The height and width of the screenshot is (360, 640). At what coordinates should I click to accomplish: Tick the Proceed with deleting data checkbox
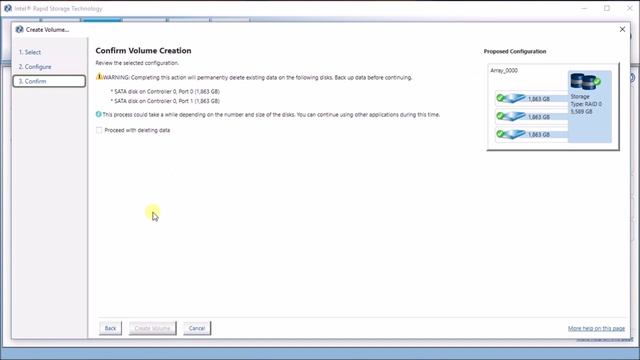(x=99, y=130)
